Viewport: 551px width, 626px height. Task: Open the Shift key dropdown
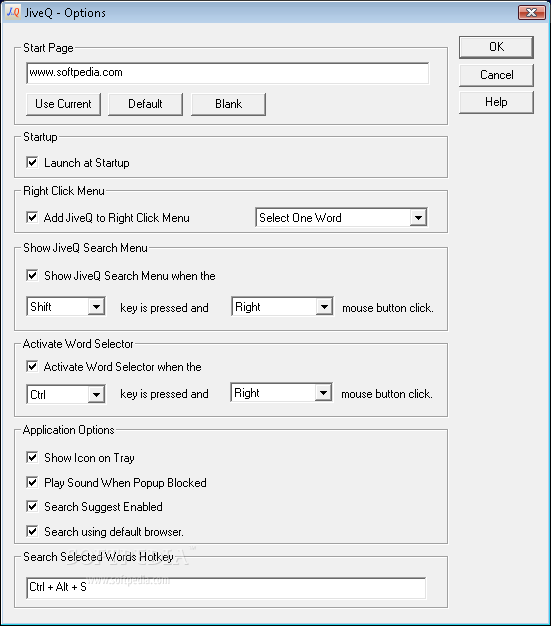coord(66,307)
